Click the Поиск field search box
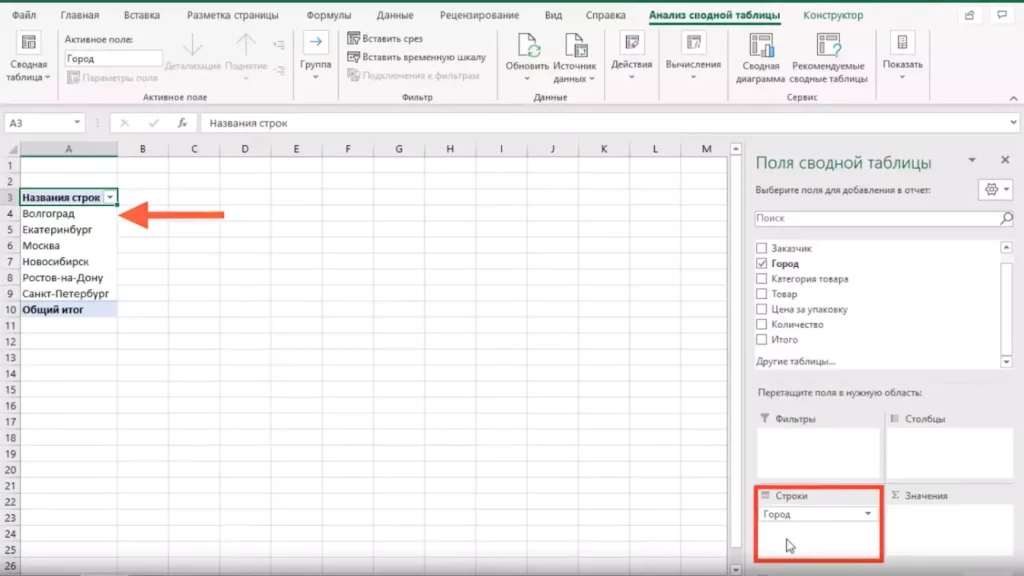1024x576 pixels. (876, 218)
